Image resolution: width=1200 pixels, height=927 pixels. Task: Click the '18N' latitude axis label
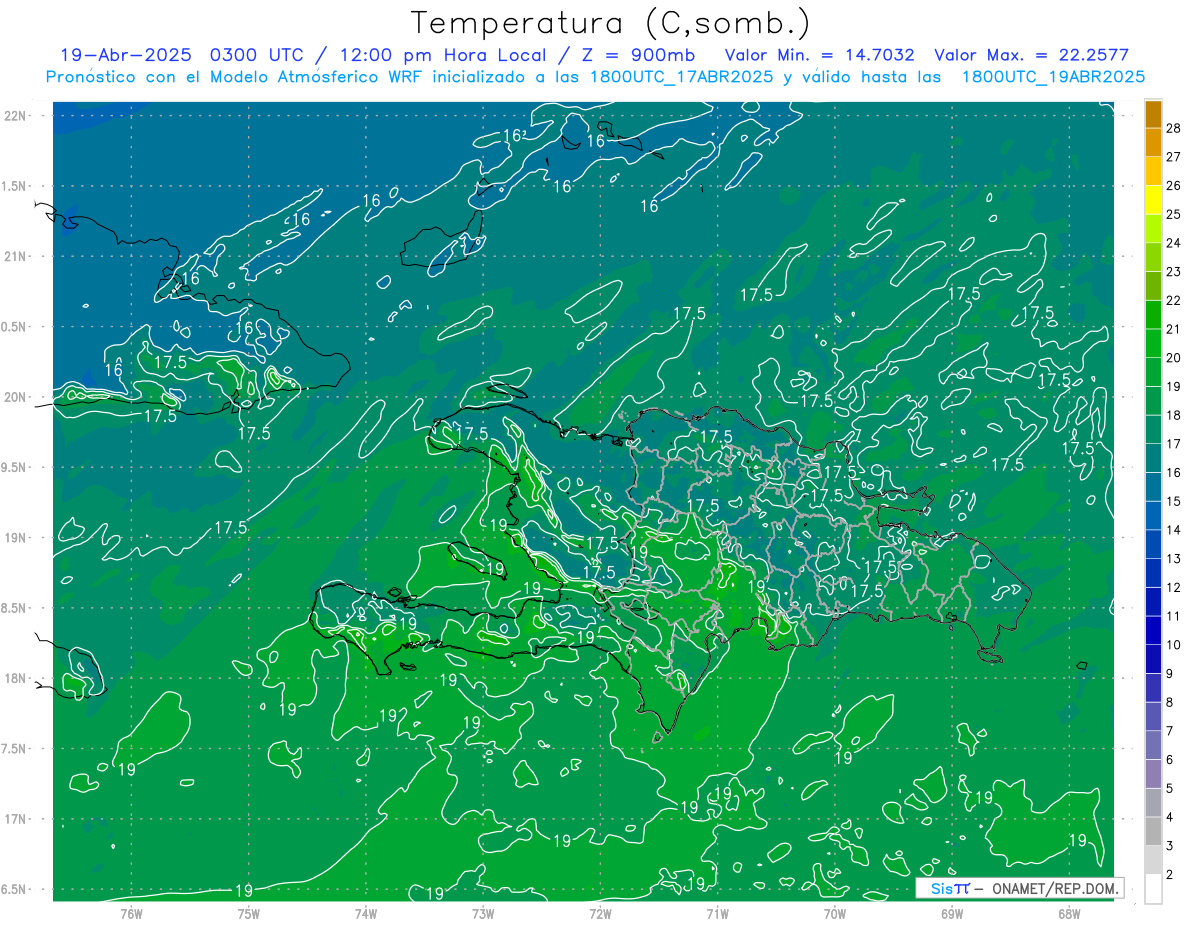16,678
